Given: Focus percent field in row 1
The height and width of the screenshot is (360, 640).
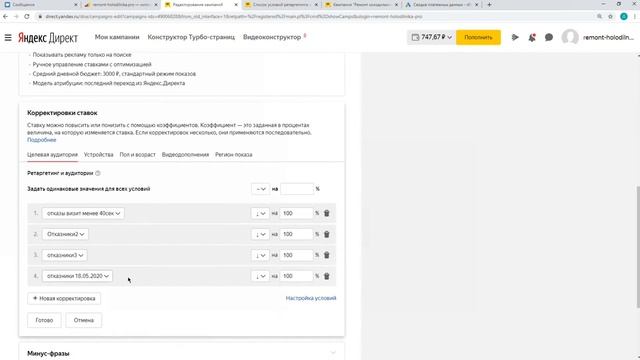Looking at the screenshot, I should pos(296,213).
